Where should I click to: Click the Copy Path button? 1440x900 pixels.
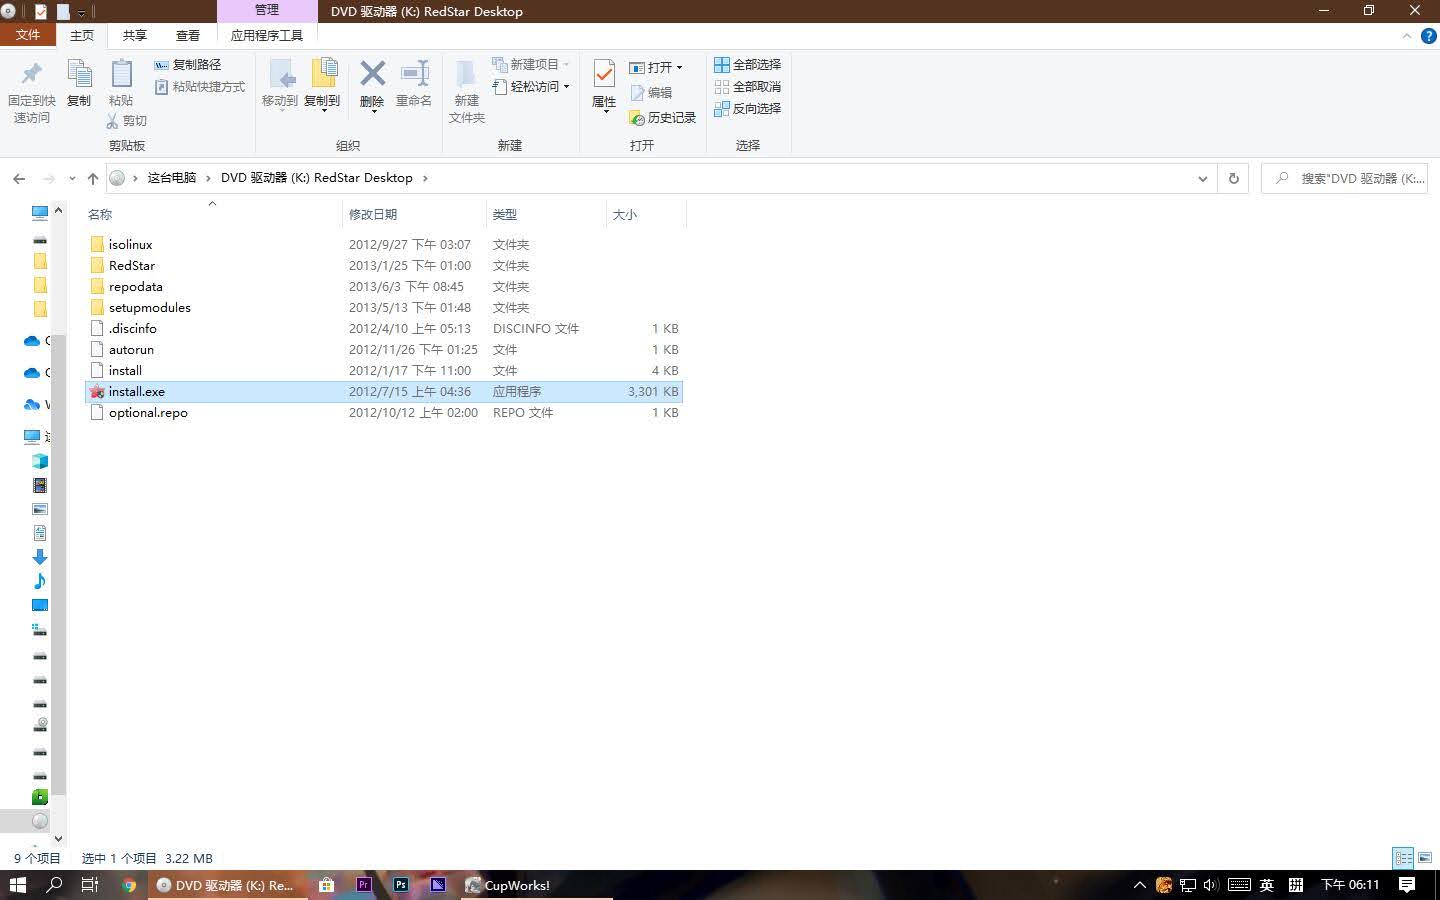(x=187, y=65)
